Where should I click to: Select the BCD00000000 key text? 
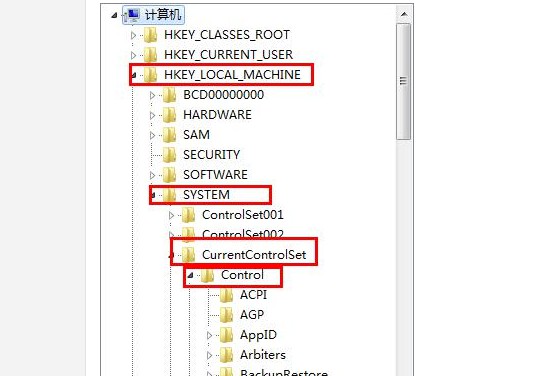pos(224,95)
